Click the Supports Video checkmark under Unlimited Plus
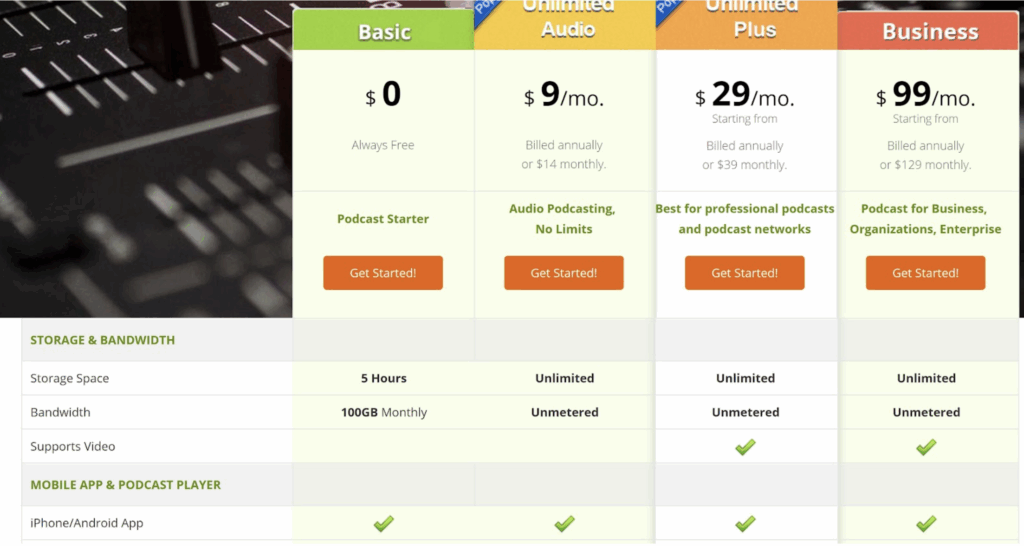Image resolution: width=1024 pixels, height=546 pixels. [x=745, y=447]
